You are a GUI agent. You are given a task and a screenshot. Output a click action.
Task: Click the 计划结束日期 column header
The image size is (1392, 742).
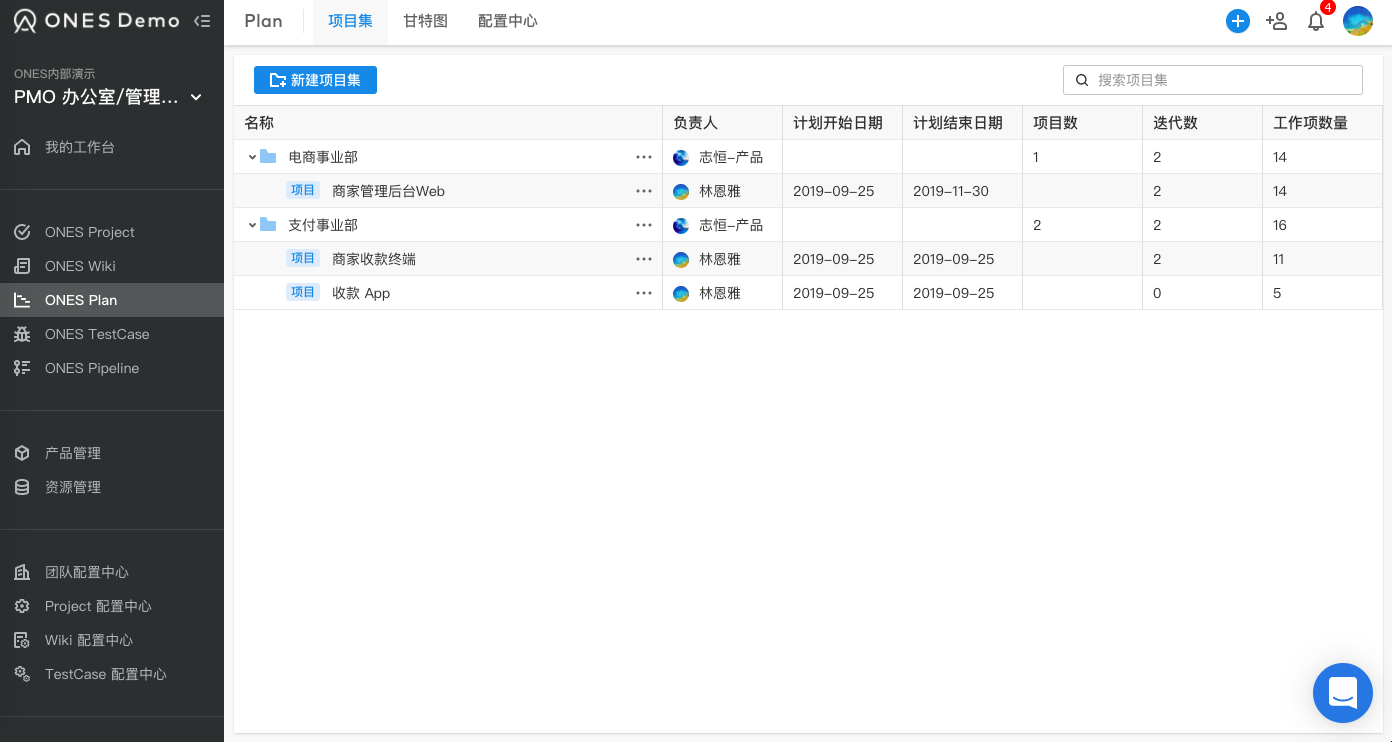click(962, 123)
